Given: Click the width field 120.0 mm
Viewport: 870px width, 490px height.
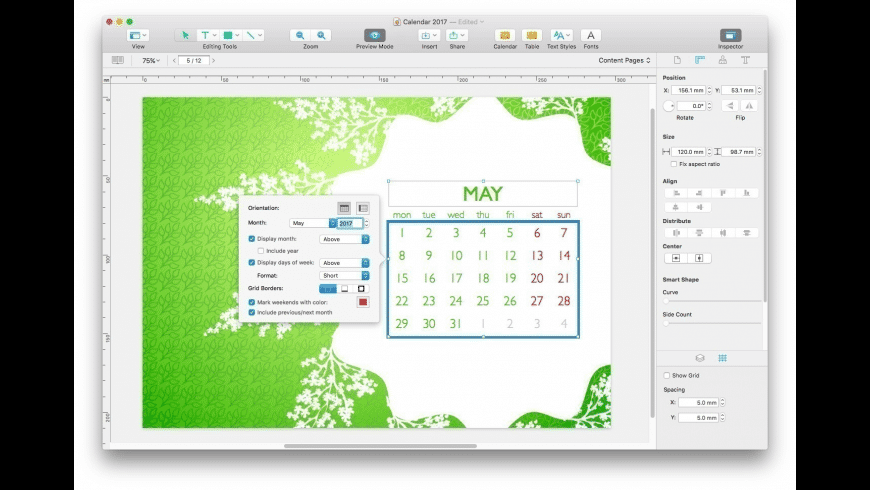Looking at the screenshot, I should [x=689, y=151].
